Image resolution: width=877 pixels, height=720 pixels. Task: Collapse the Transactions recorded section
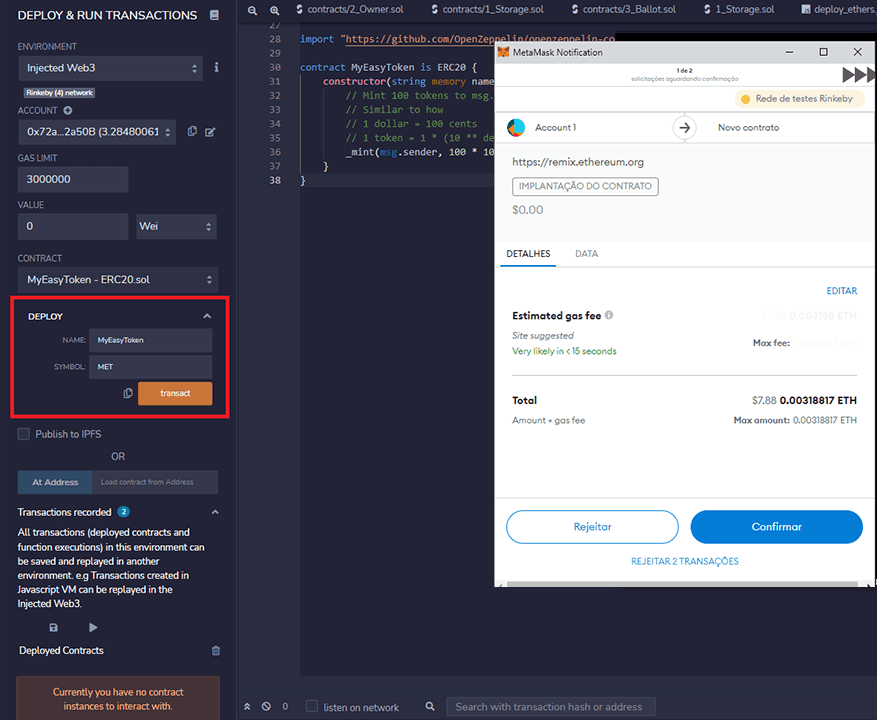tap(215, 512)
